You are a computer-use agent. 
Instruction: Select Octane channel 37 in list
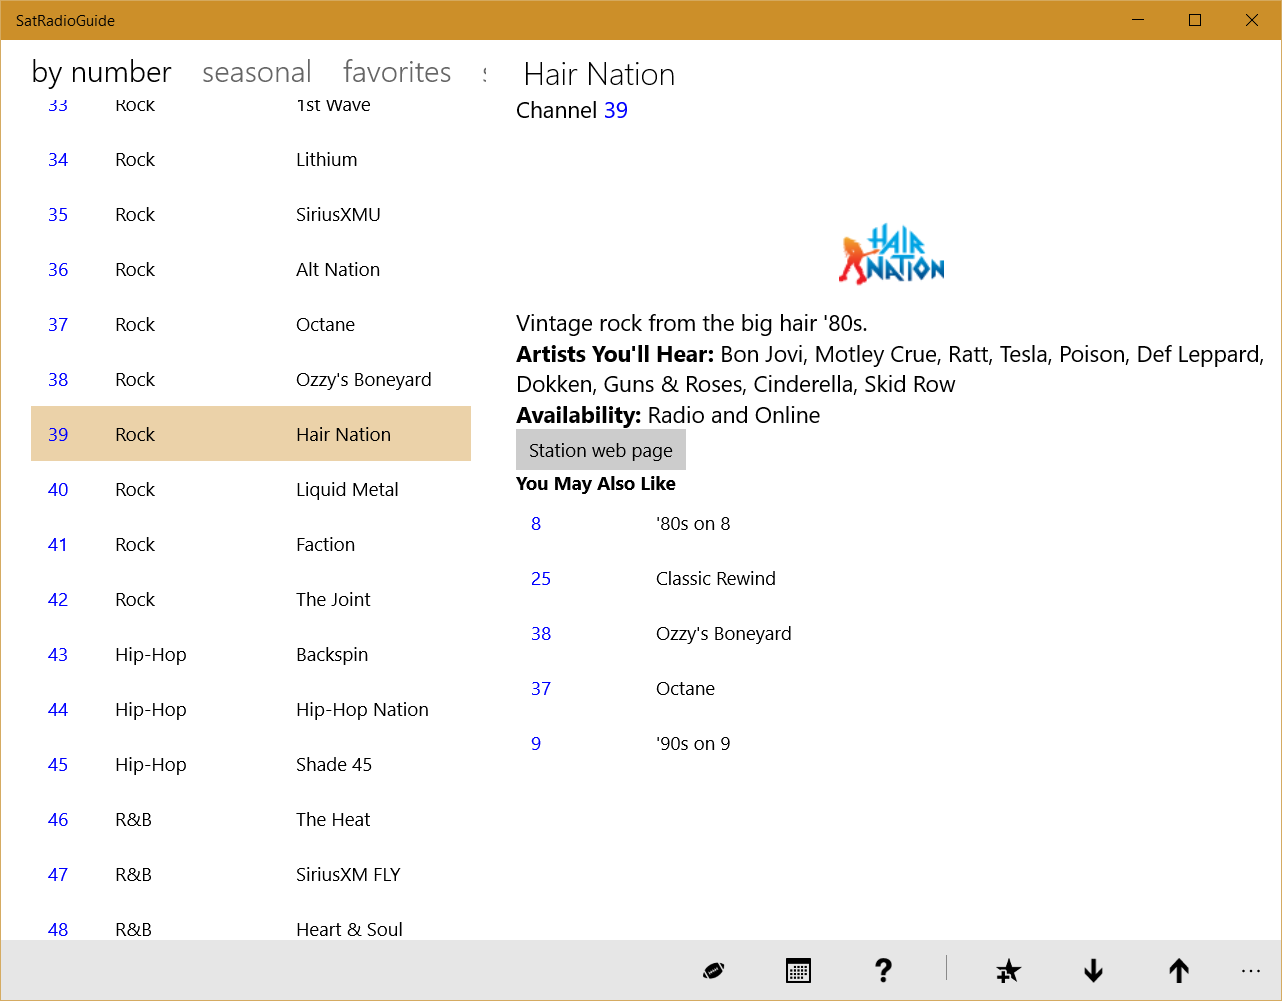click(x=251, y=324)
